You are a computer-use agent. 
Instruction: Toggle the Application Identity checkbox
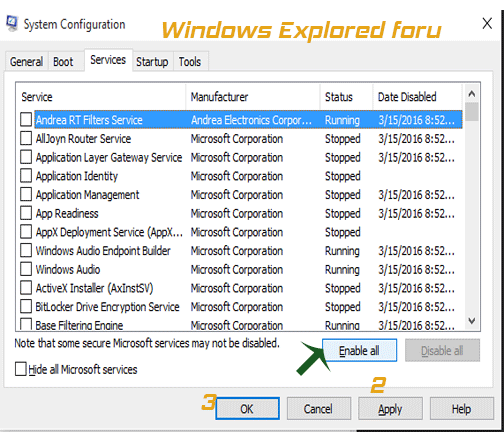(x=26, y=175)
